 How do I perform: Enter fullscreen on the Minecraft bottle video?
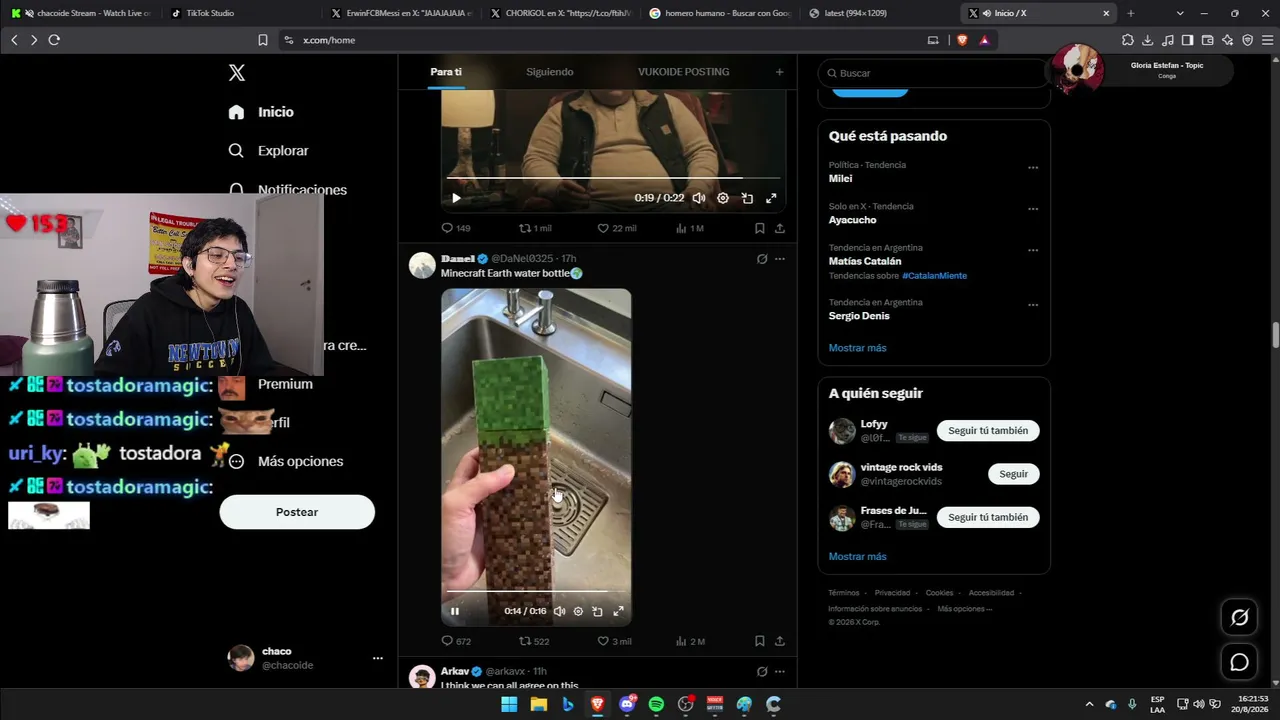pos(618,611)
